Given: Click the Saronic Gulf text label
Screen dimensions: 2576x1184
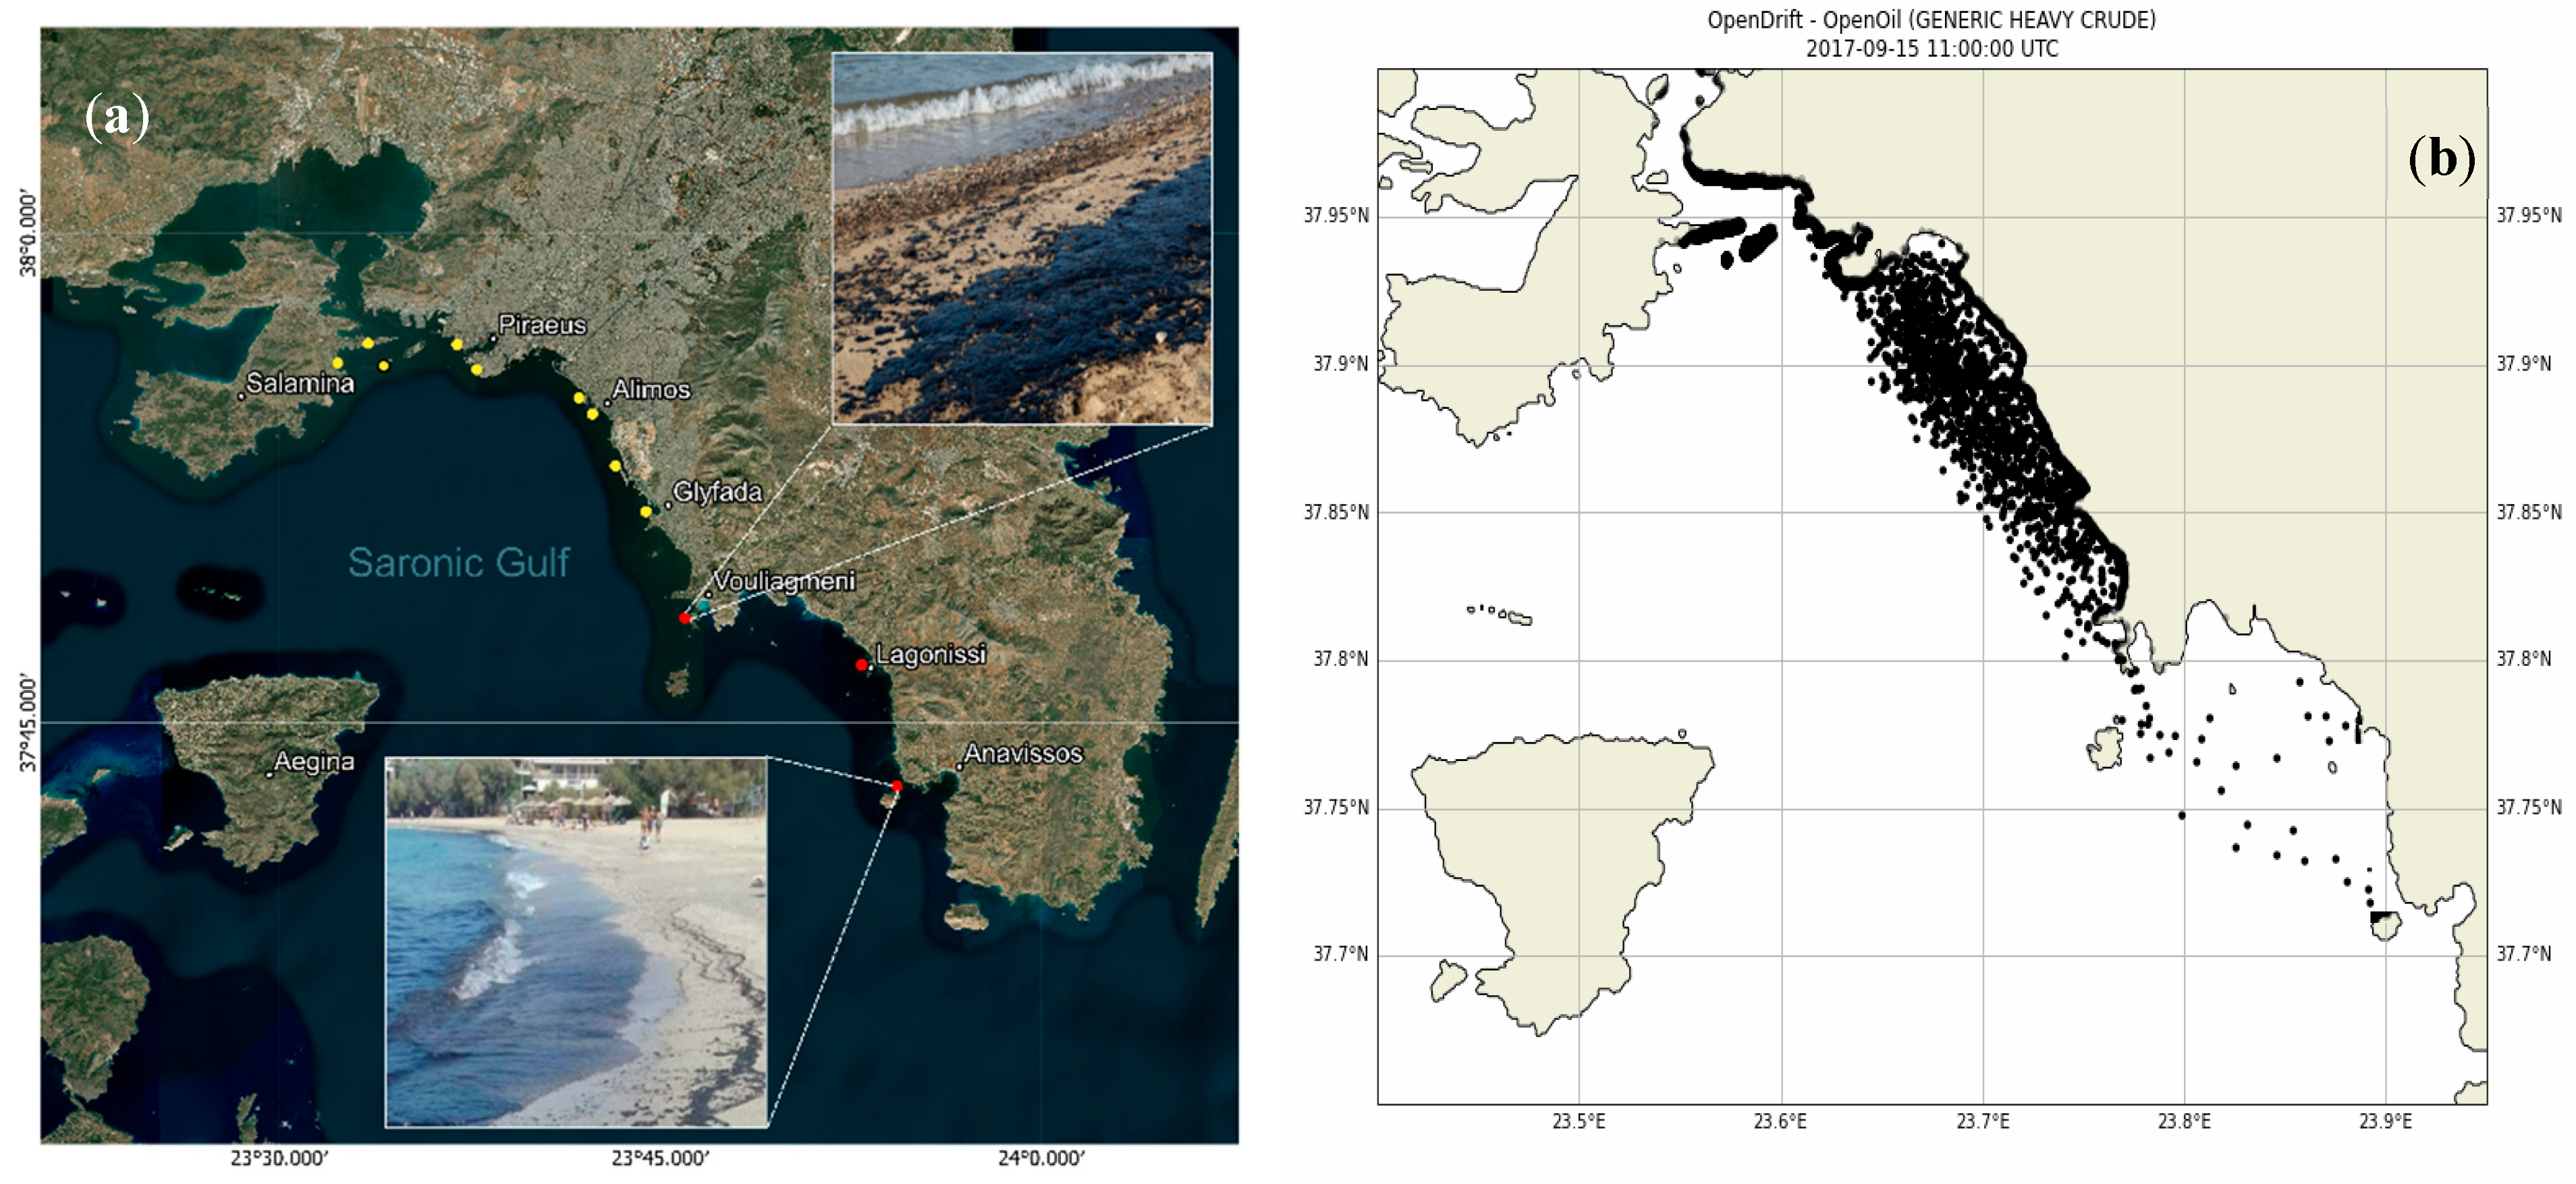Looking at the screenshot, I should point(459,562).
